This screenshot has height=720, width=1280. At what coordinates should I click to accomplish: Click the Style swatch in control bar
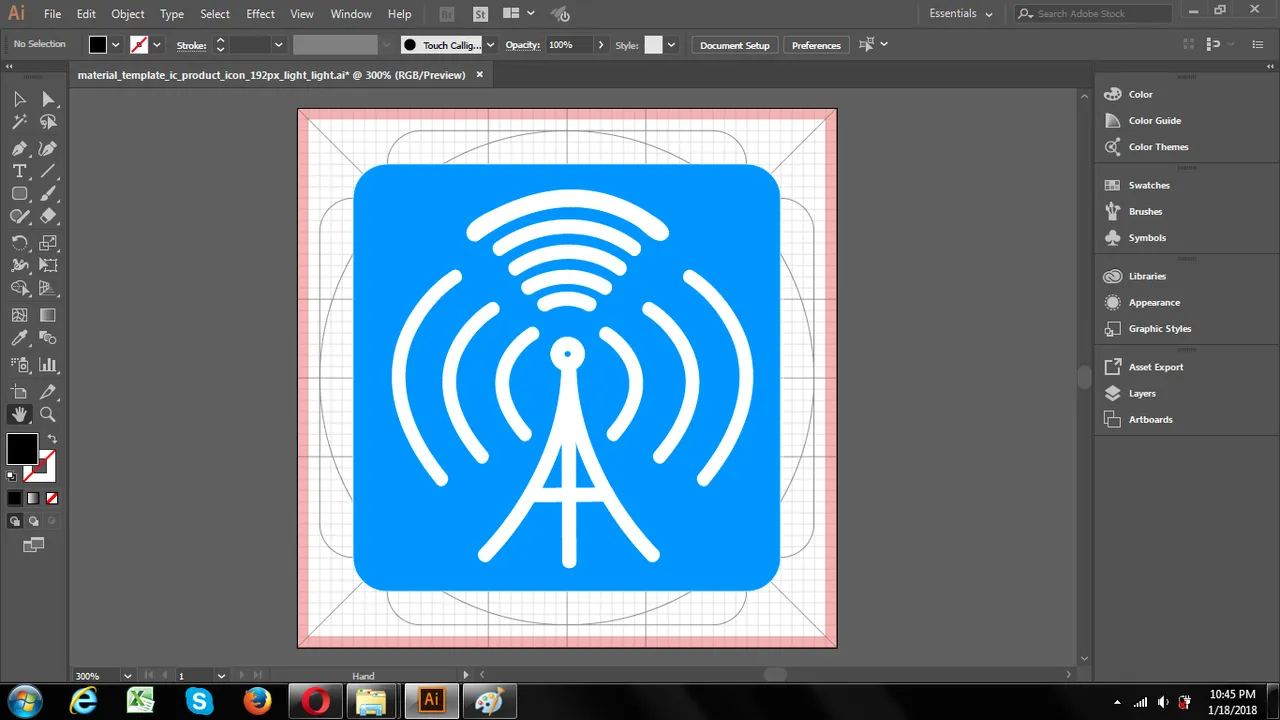click(653, 45)
